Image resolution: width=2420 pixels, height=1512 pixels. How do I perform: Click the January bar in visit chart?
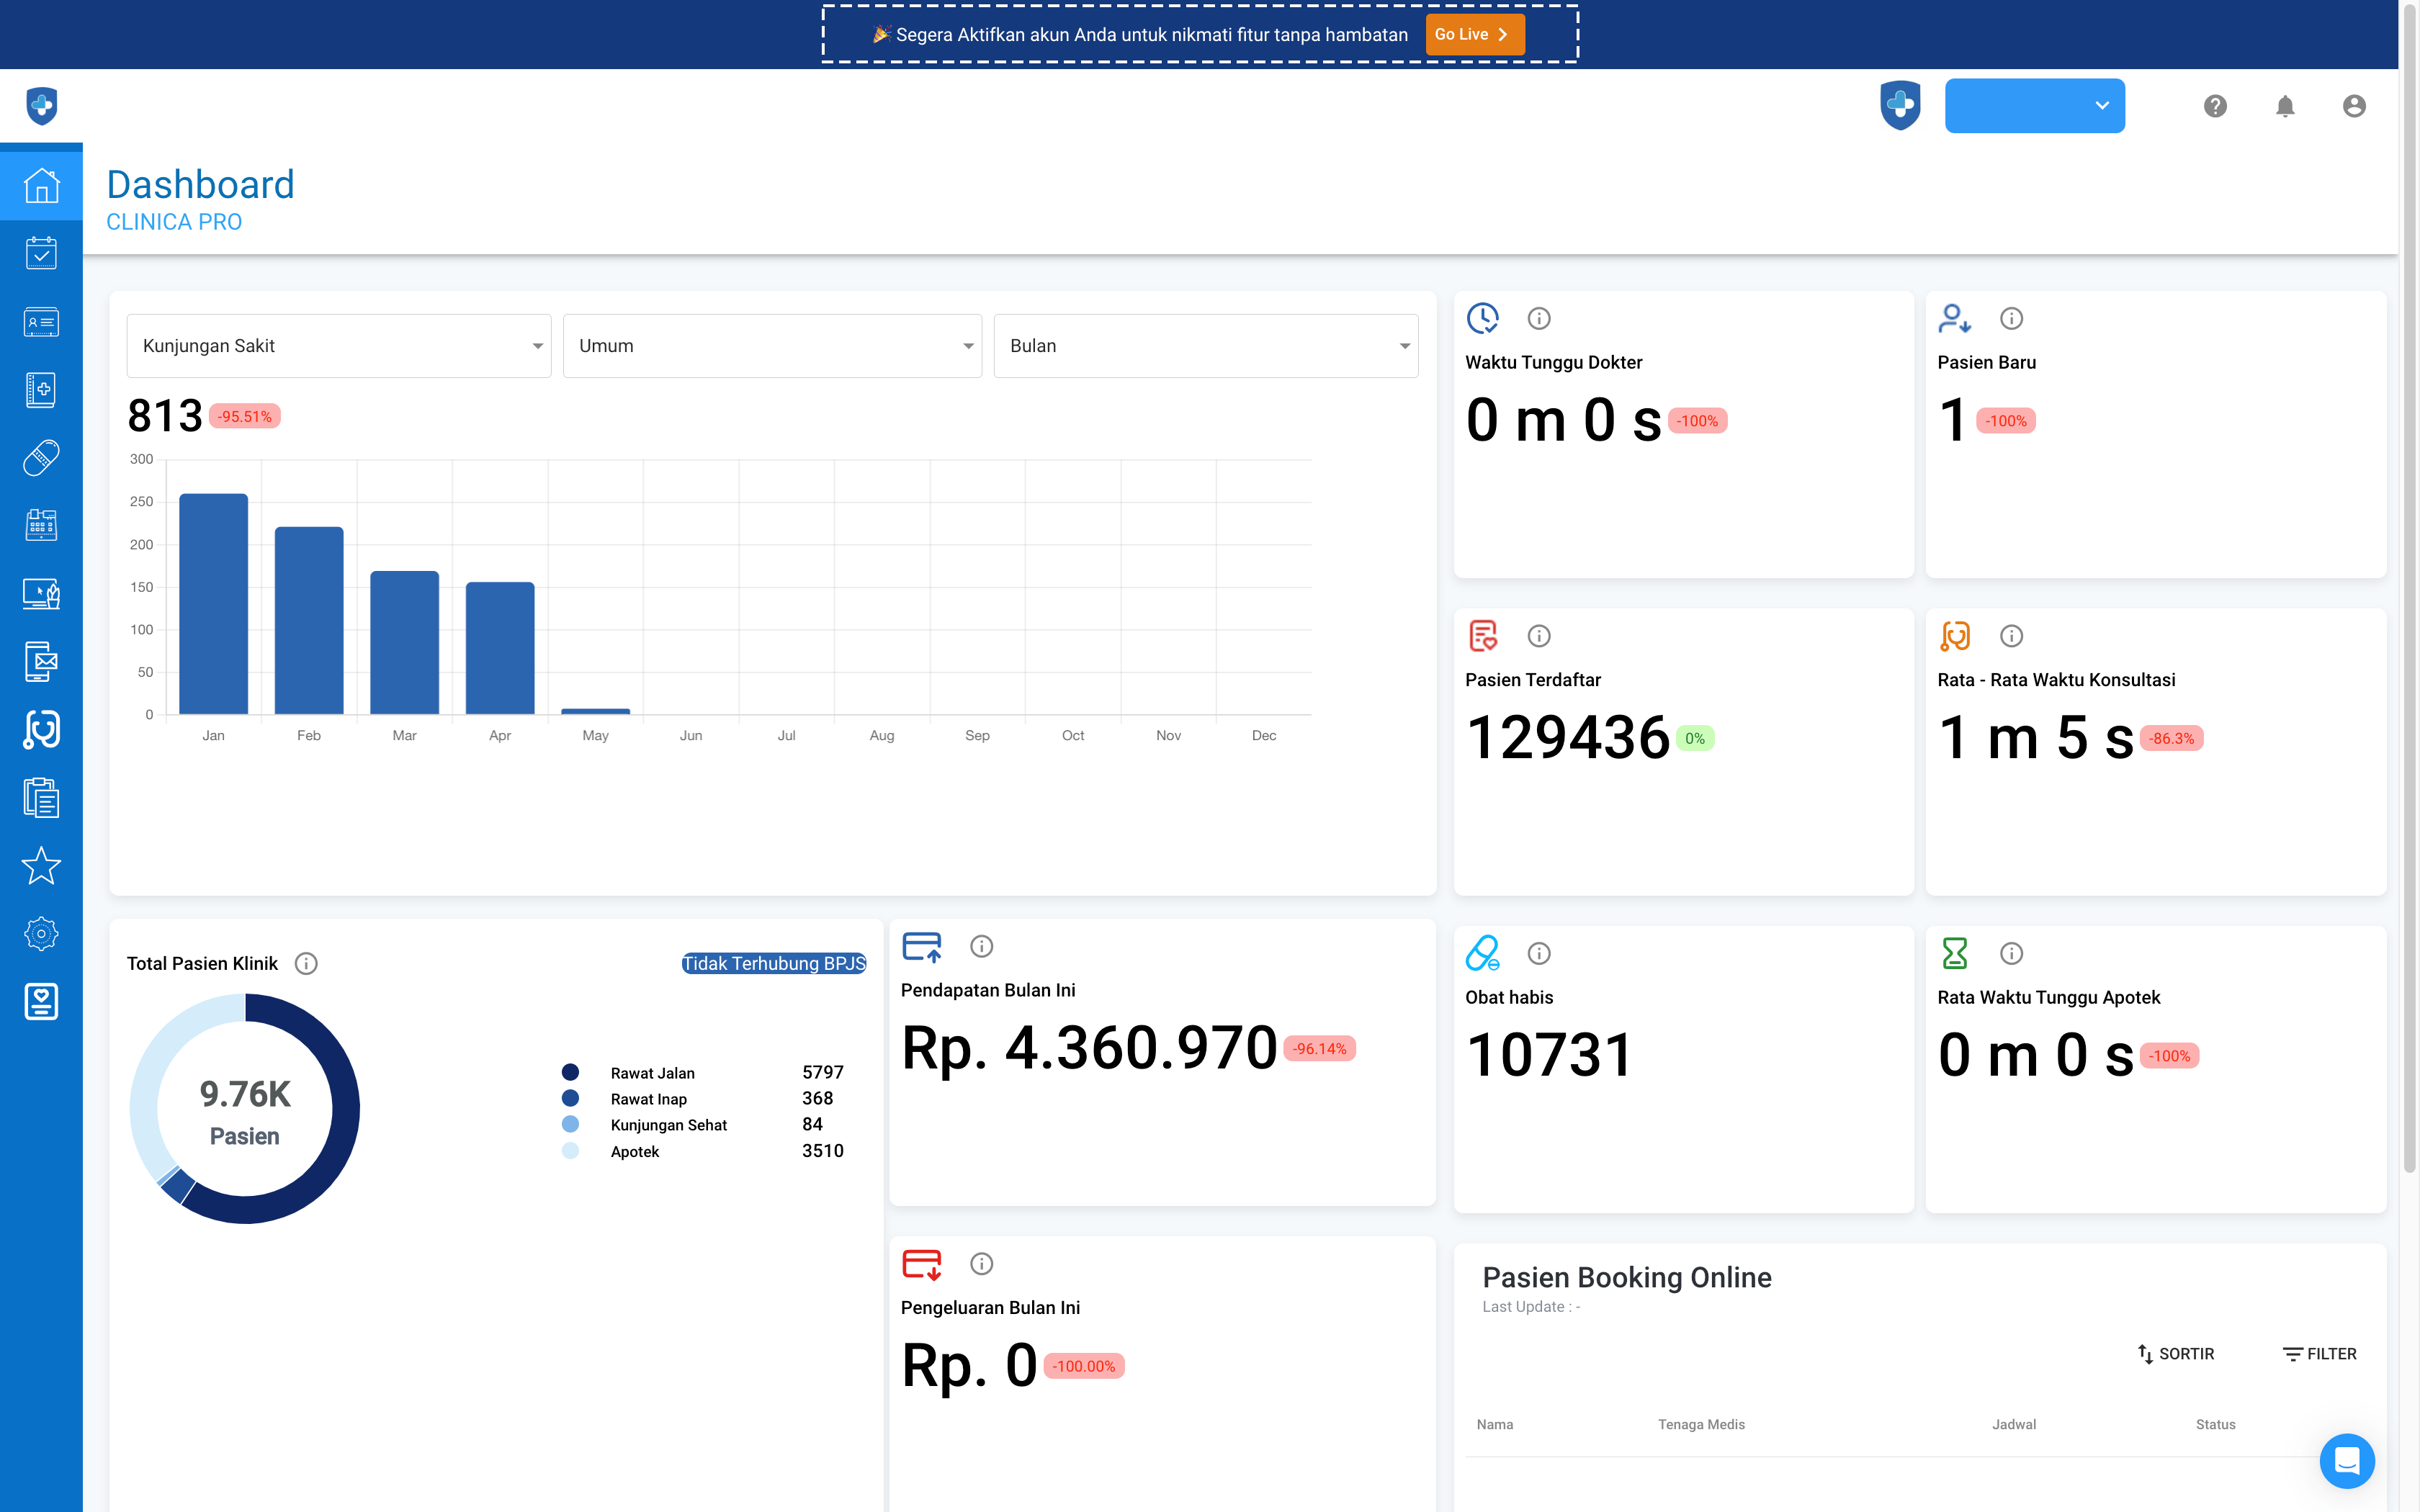(213, 603)
